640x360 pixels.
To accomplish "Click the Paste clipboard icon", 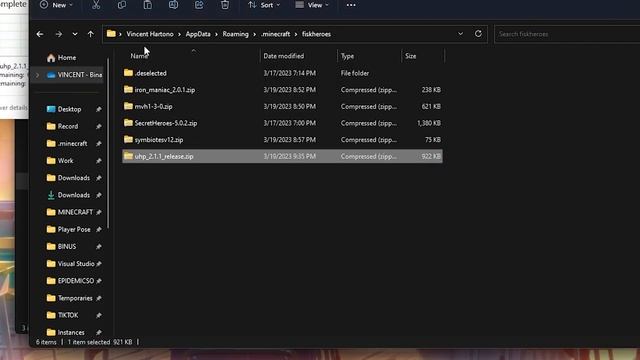I will (147, 5).
